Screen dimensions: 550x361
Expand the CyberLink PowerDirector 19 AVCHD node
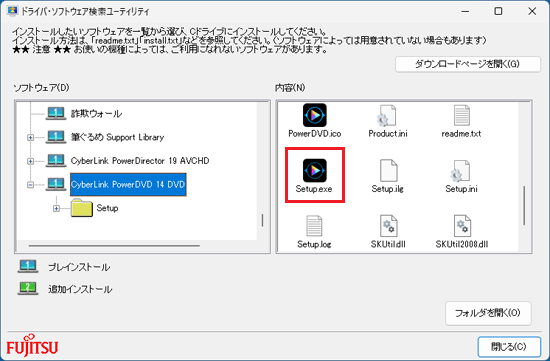31,161
